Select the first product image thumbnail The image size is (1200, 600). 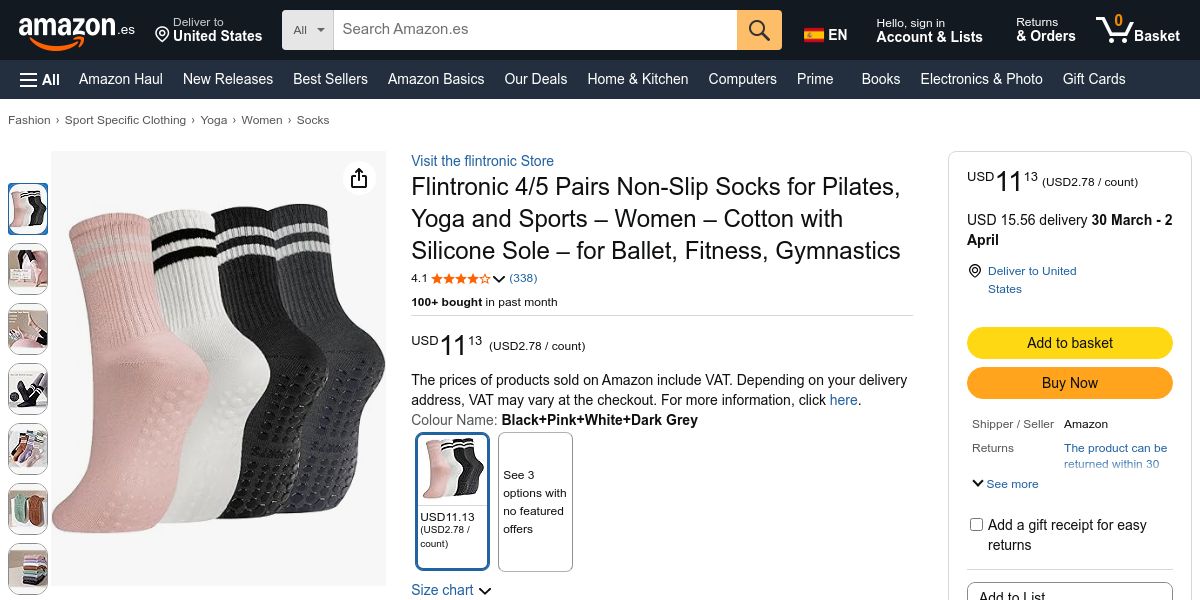point(28,209)
